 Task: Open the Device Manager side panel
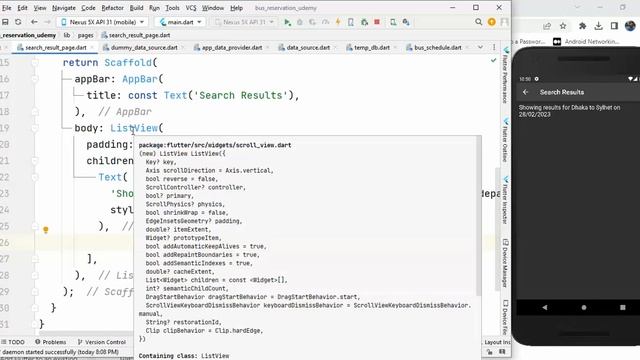point(506,264)
